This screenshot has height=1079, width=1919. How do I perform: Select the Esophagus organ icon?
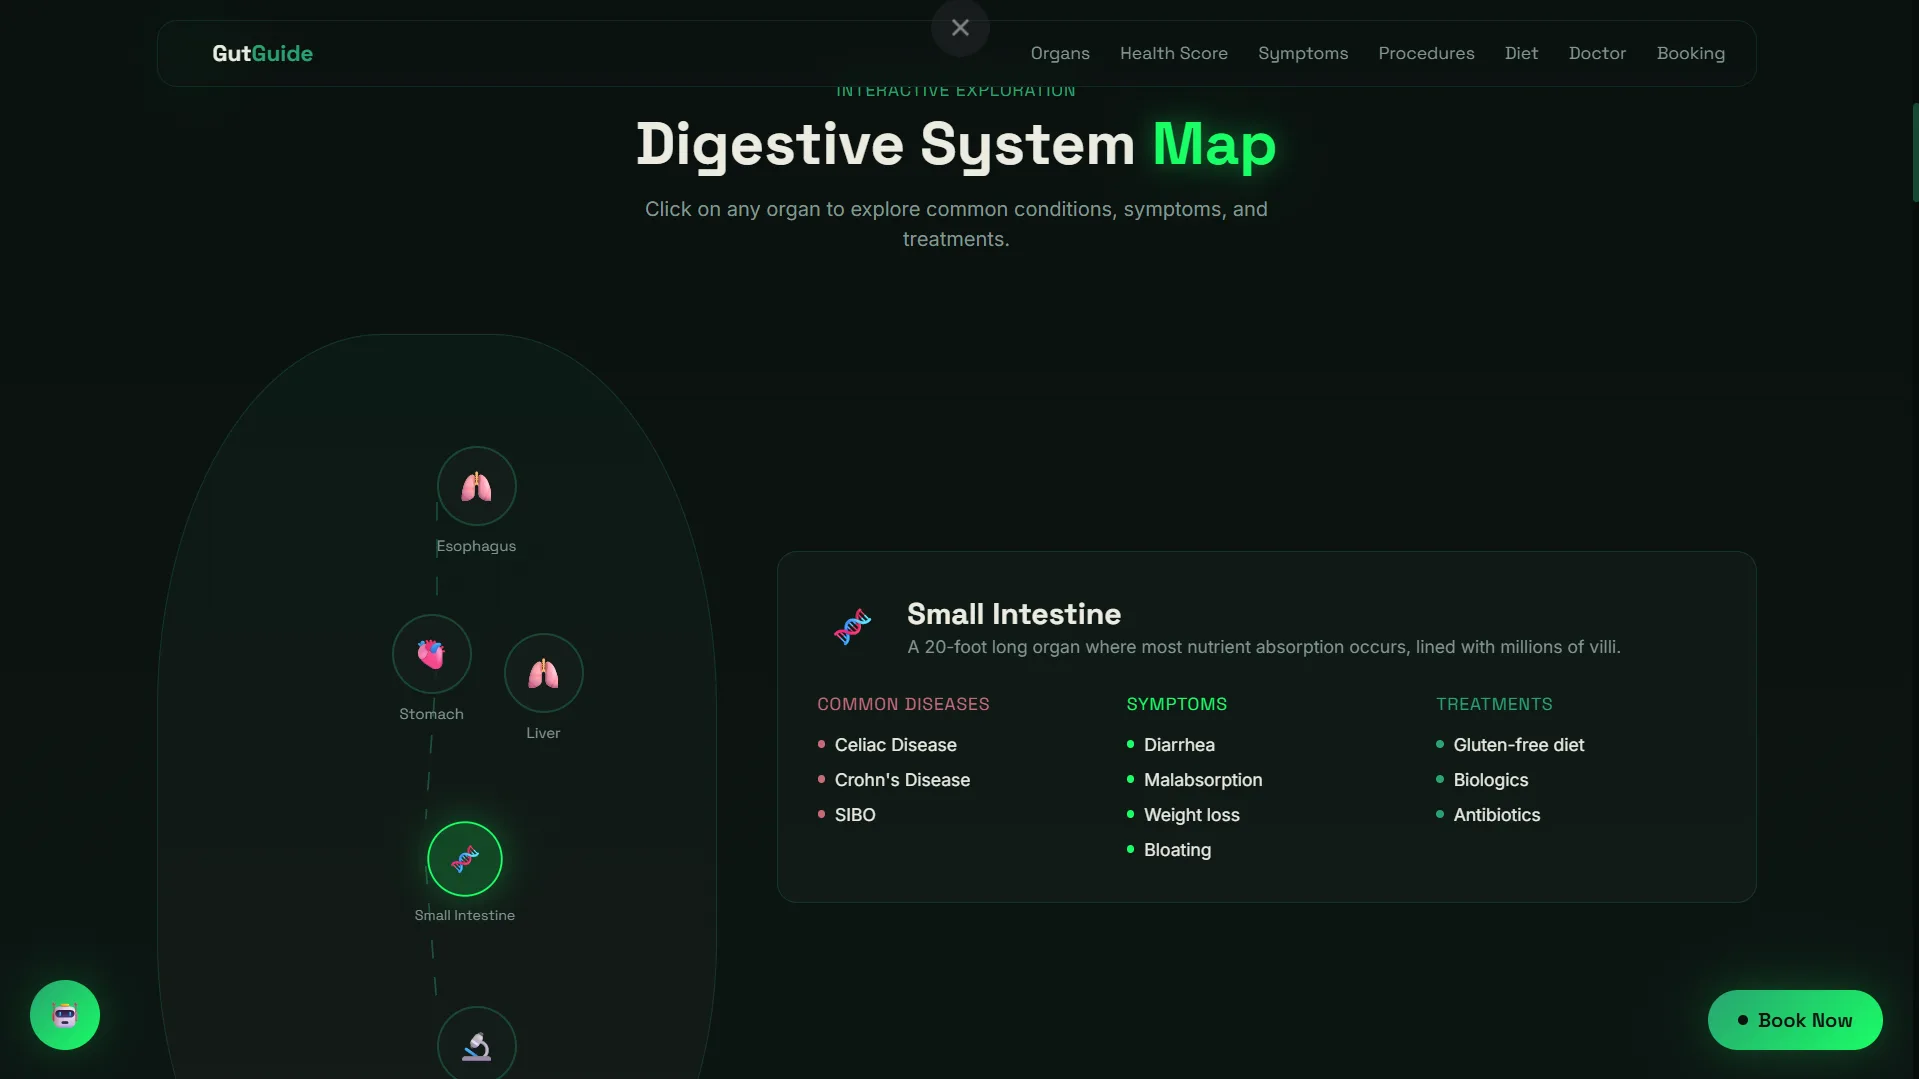tap(476, 486)
